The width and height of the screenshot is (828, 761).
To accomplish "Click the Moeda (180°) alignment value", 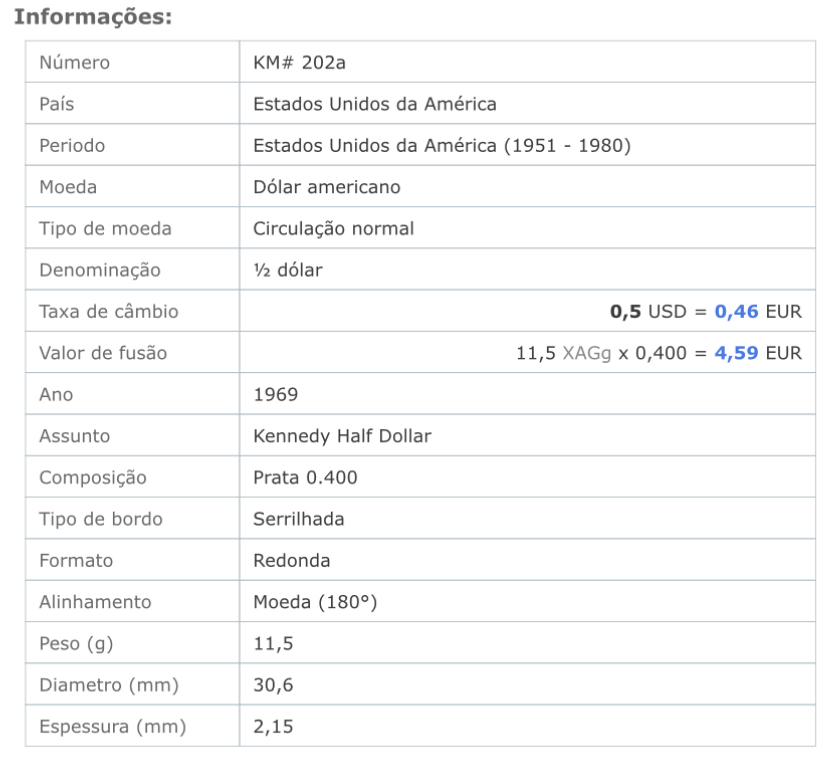I will [315, 602].
